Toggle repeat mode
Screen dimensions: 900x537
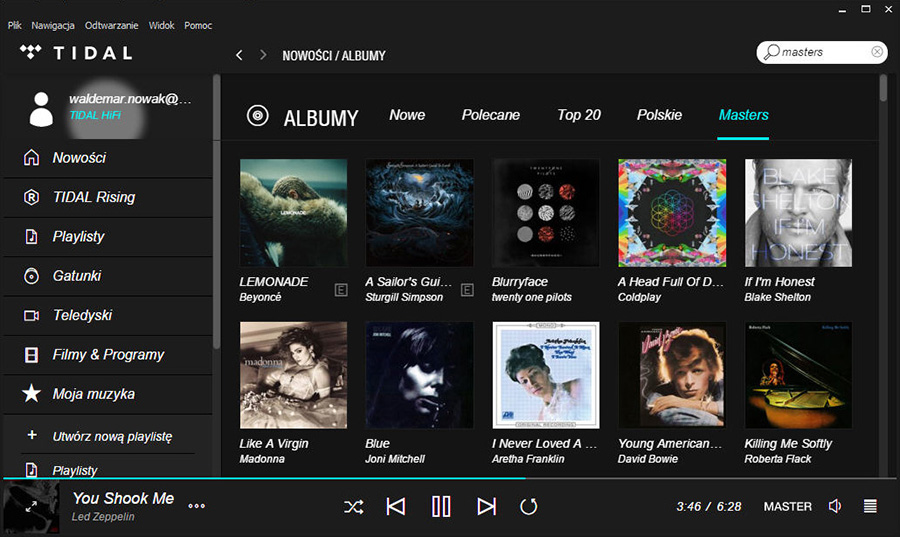(x=529, y=507)
